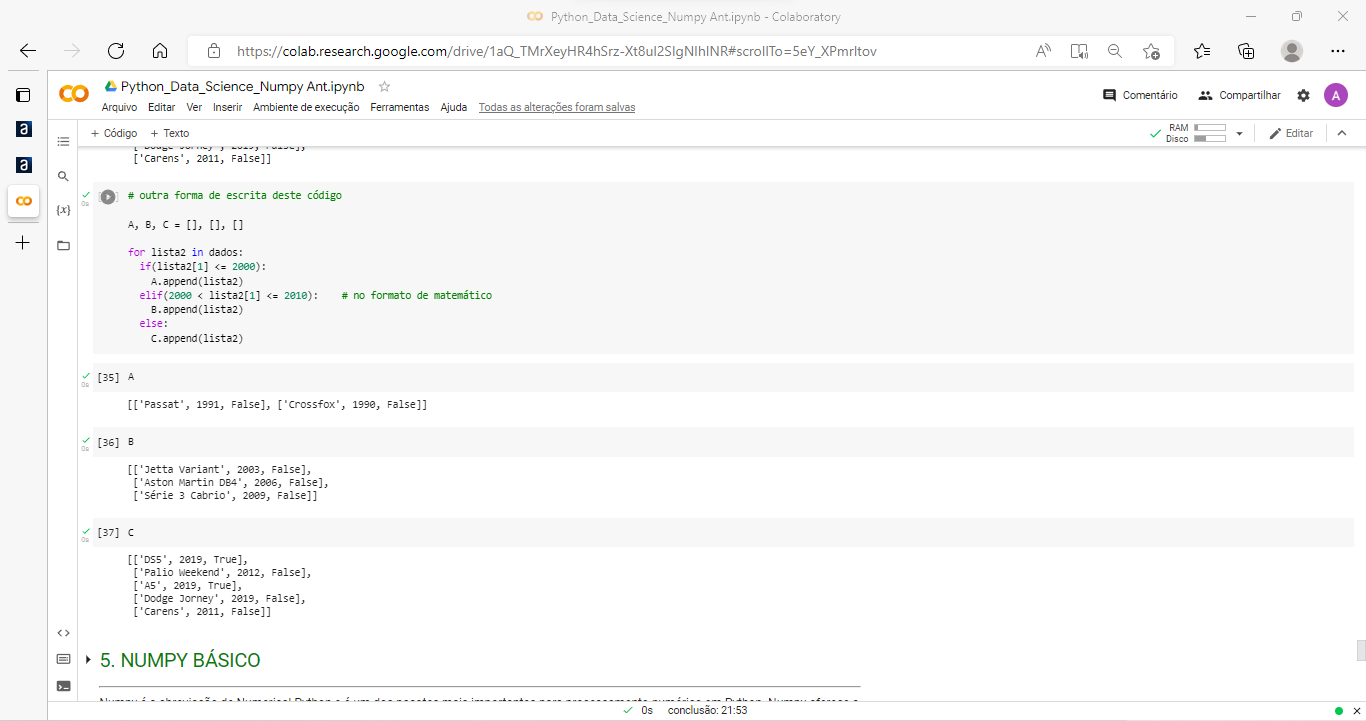Open the Favorites list icon
The width and height of the screenshot is (1366, 721).
coord(1202,51)
